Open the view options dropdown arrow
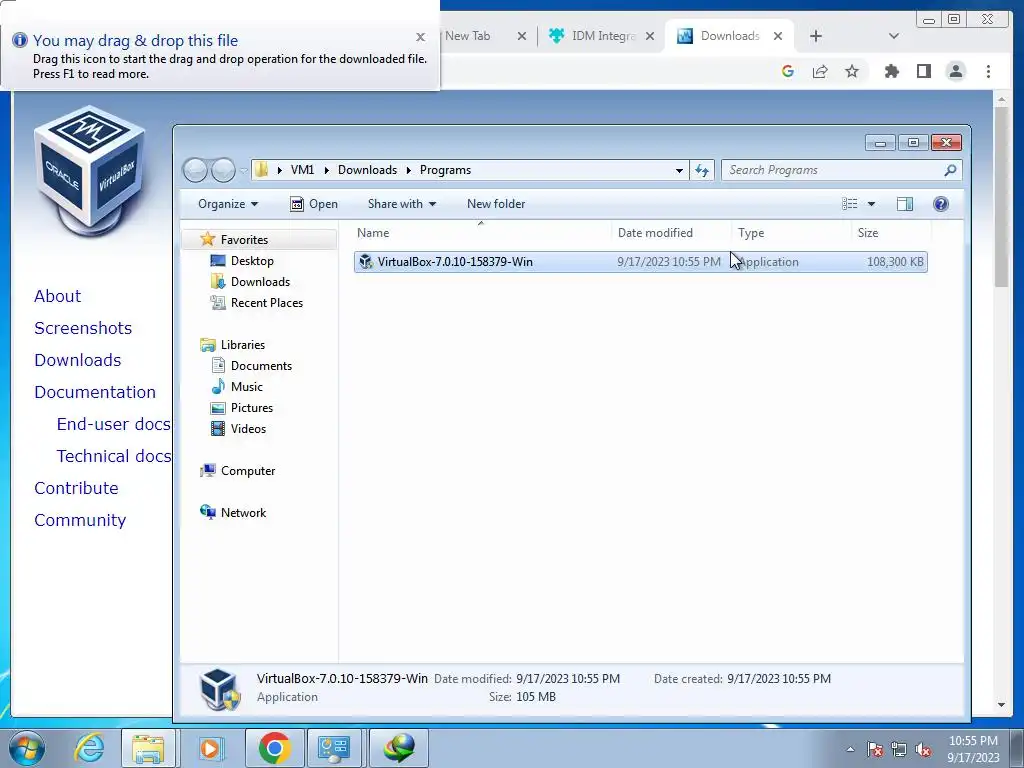The width and height of the screenshot is (1024, 768). [x=871, y=204]
